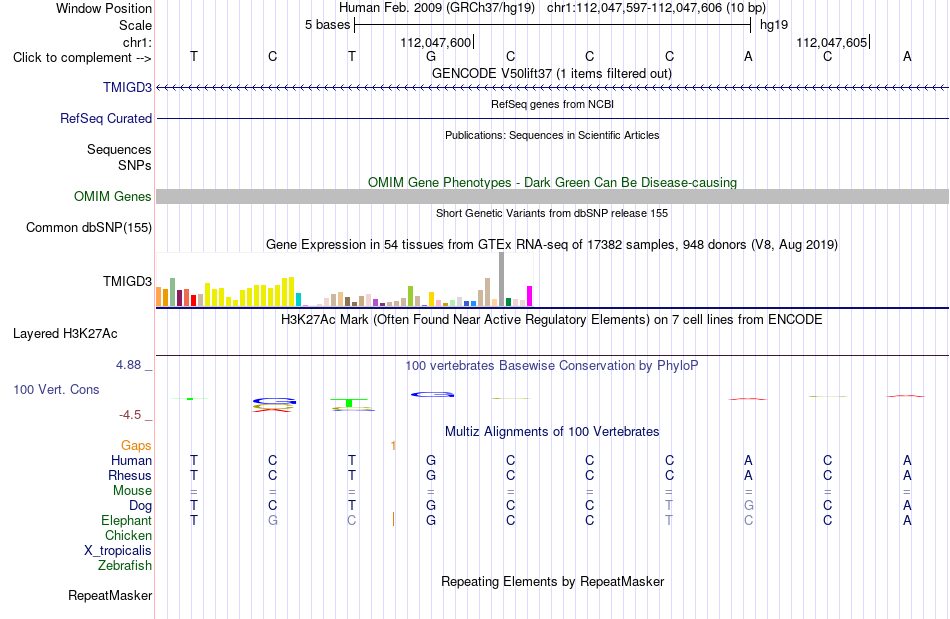Click the OMIM Genes label

point(112,196)
